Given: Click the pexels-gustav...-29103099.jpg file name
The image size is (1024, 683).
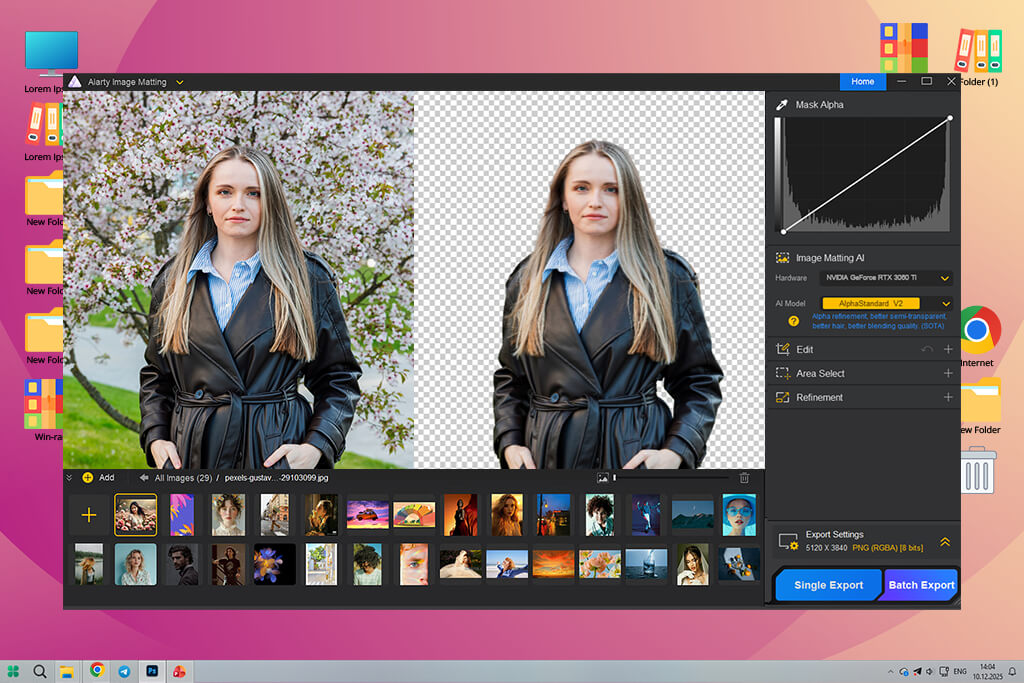Looking at the screenshot, I should 276,478.
